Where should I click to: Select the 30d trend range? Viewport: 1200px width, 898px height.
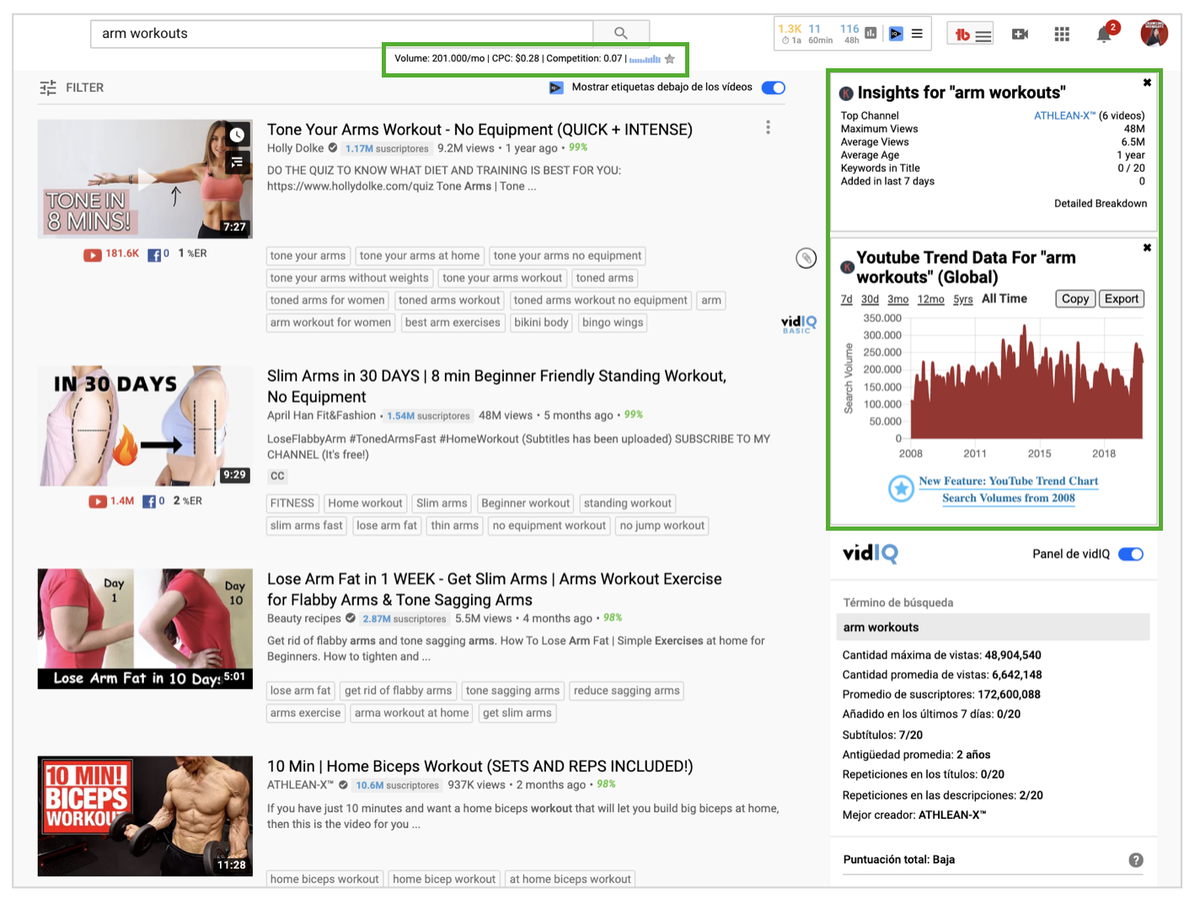(870, 299)
